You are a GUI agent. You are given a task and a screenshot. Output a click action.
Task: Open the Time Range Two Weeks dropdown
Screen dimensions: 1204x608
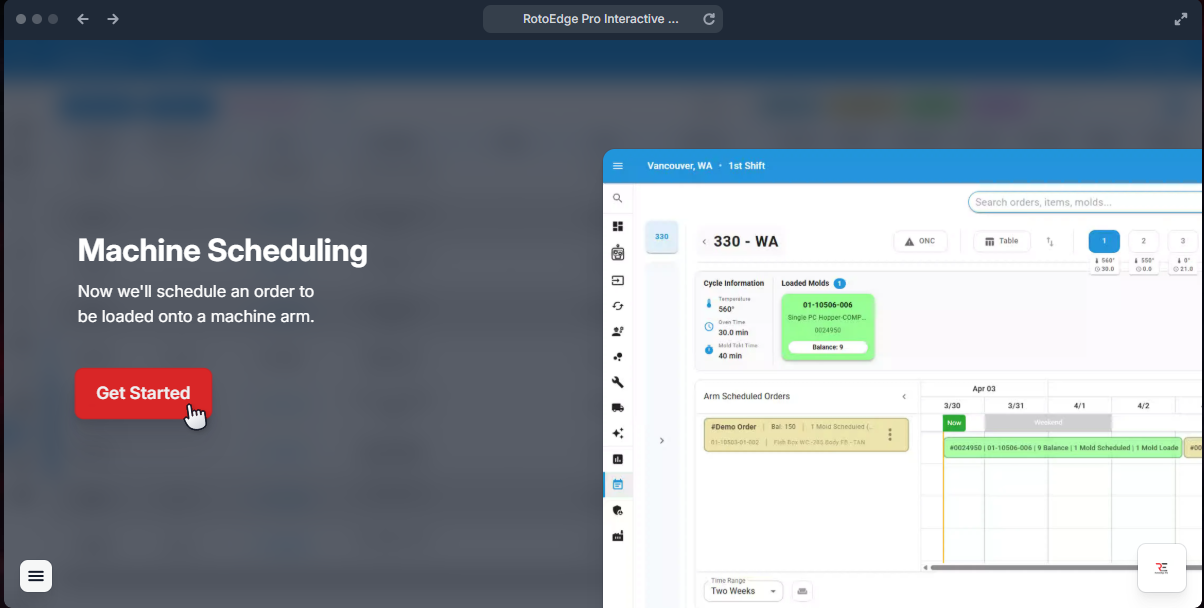click(x=744, y=591)
